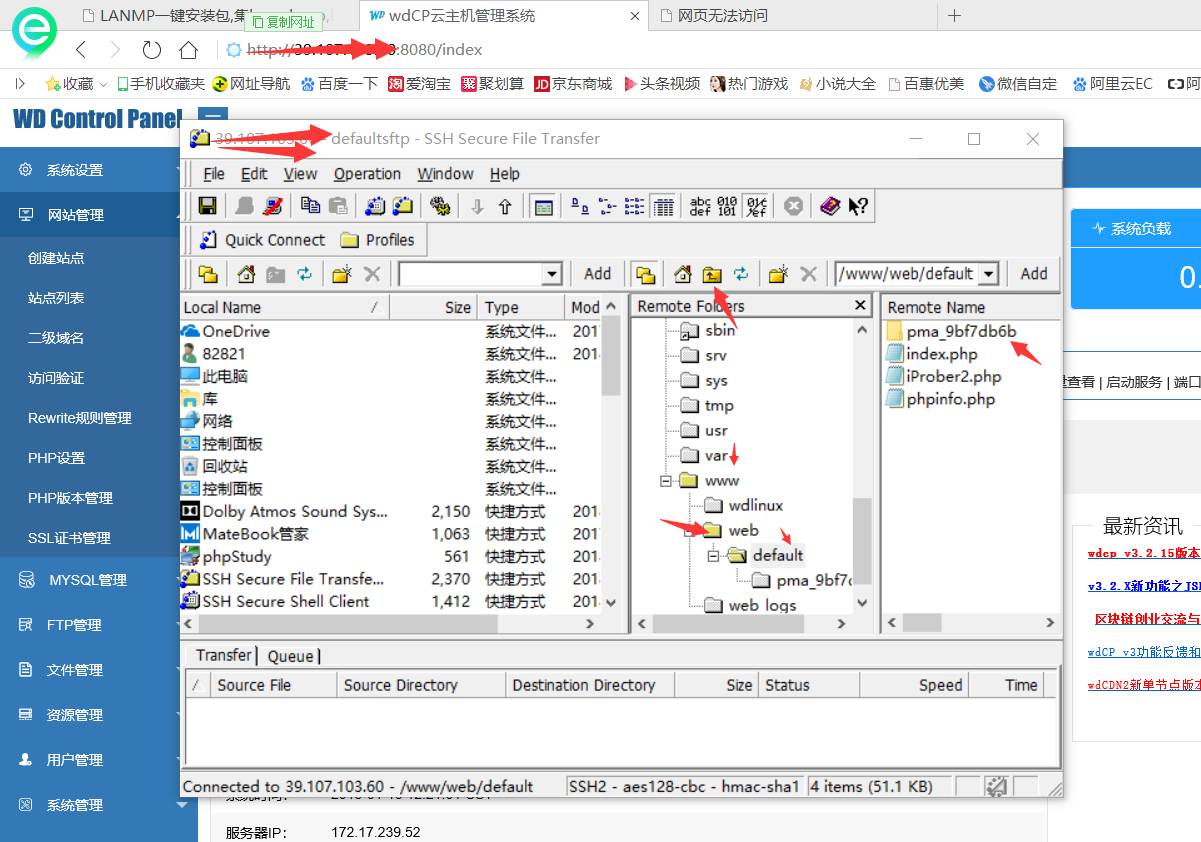Viewport: 1201px width, 842px height.
Task: Click the Upload arrow toolbar icon
Action: coord(505,206)
